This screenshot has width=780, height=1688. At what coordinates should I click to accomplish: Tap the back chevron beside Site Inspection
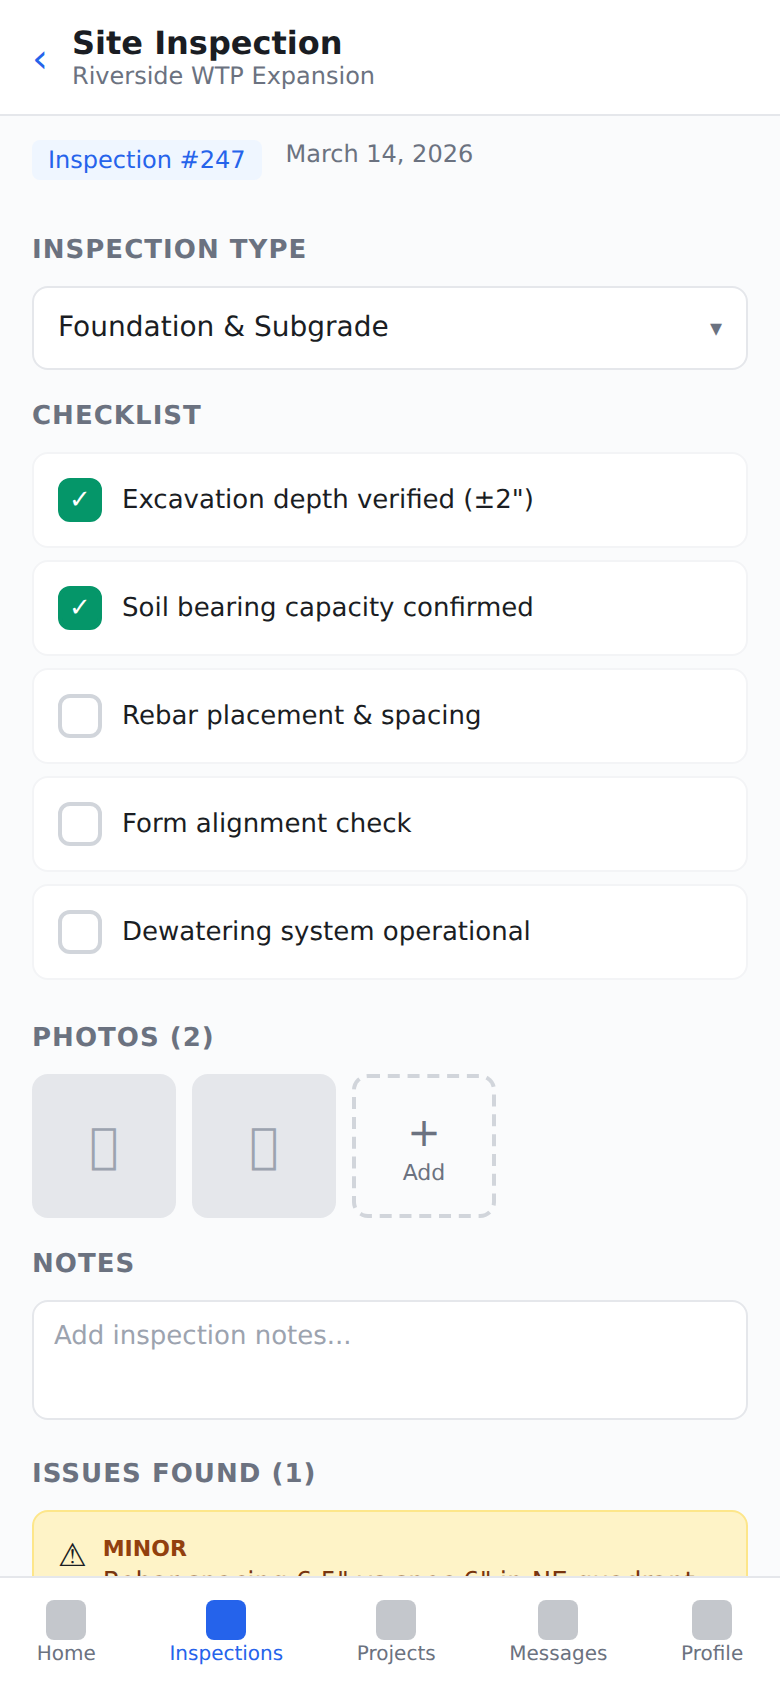[39, 59]
